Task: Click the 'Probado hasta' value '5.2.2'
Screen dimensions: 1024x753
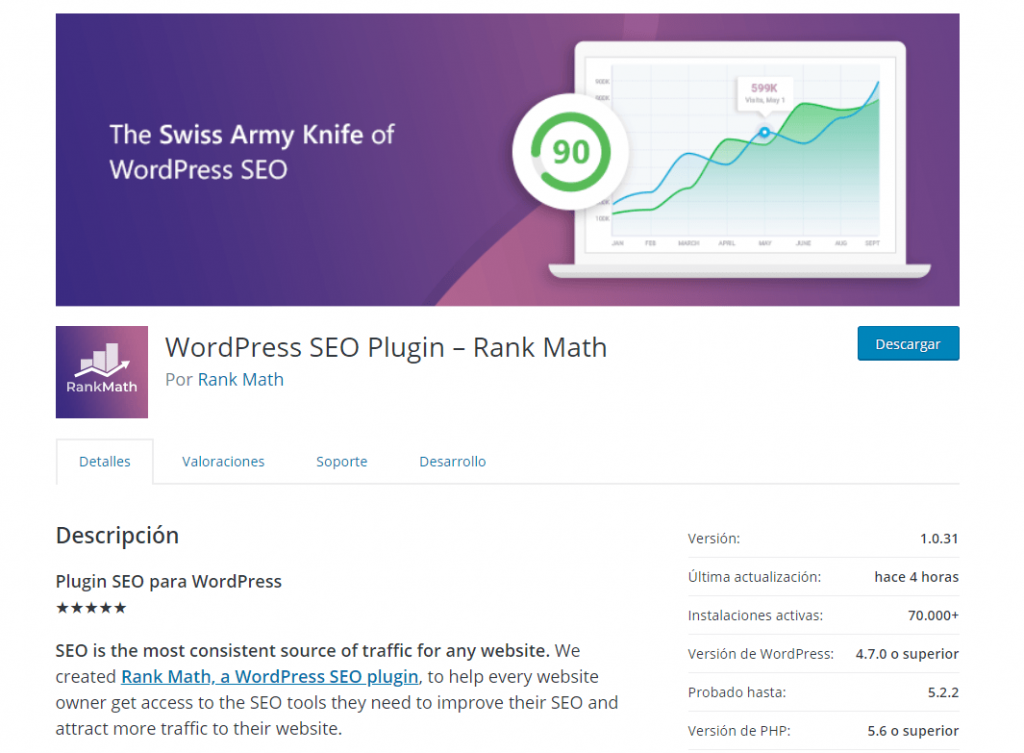Action: point(943,692)
